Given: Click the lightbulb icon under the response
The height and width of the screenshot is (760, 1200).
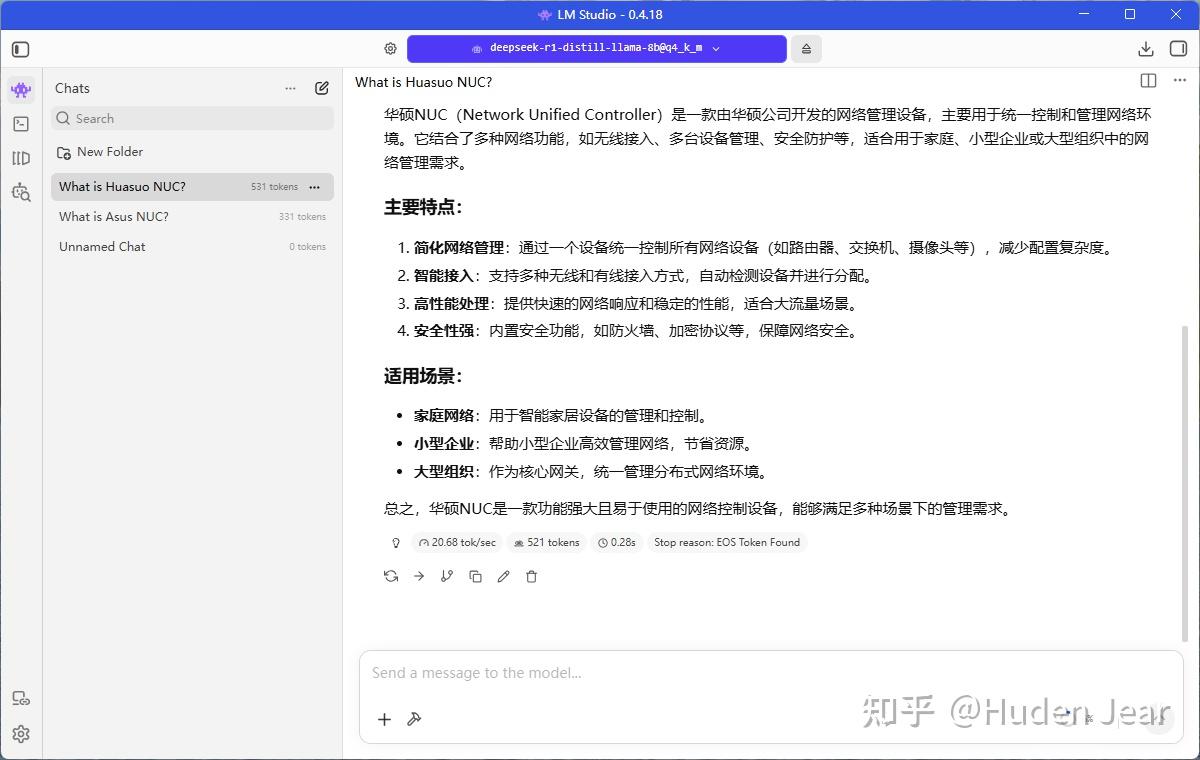Looking at the screenshot, I should tap(396, 543).
